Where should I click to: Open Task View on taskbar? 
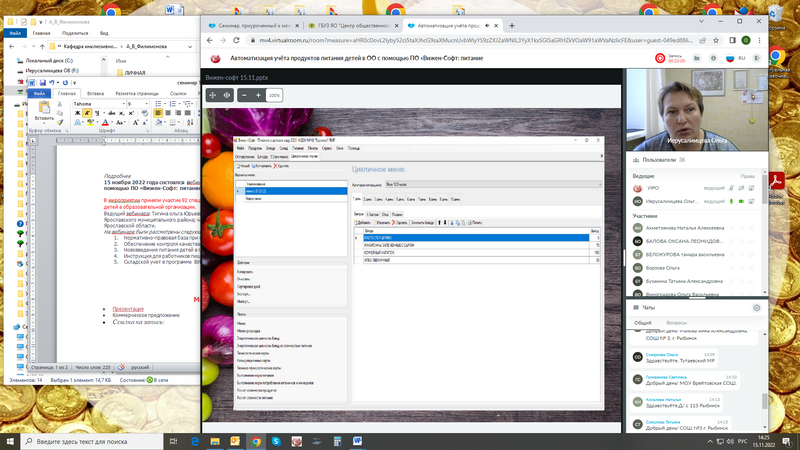pos(173,441)
